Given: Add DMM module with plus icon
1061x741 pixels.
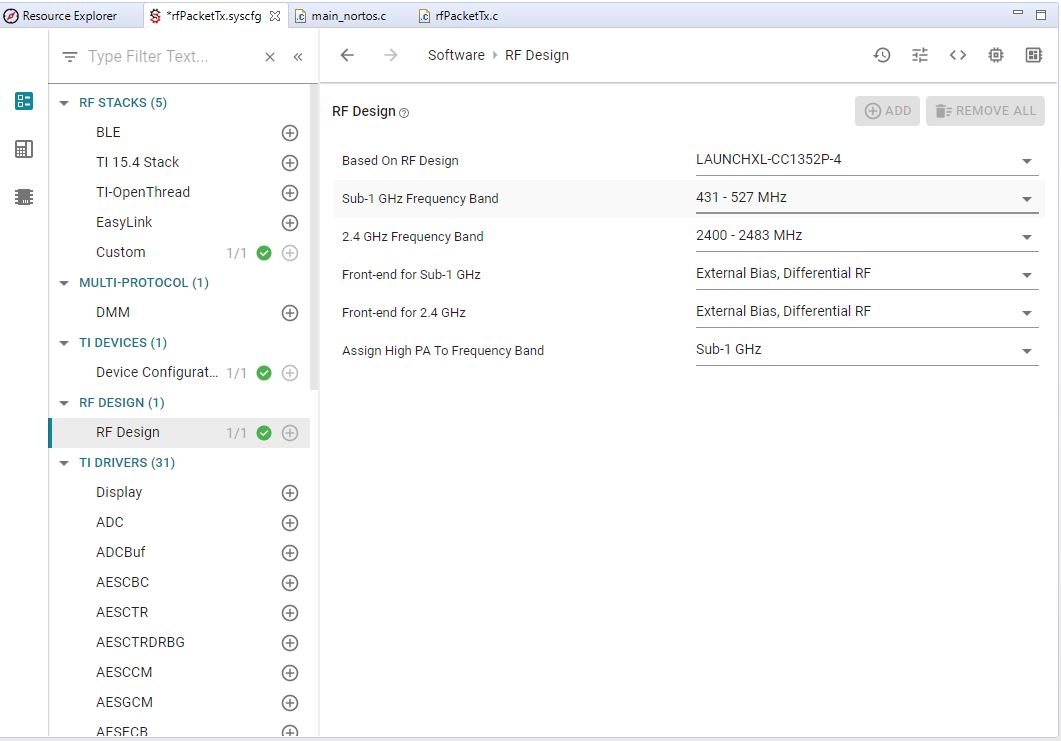Looking at the screenshot, I should click(290, 313).
